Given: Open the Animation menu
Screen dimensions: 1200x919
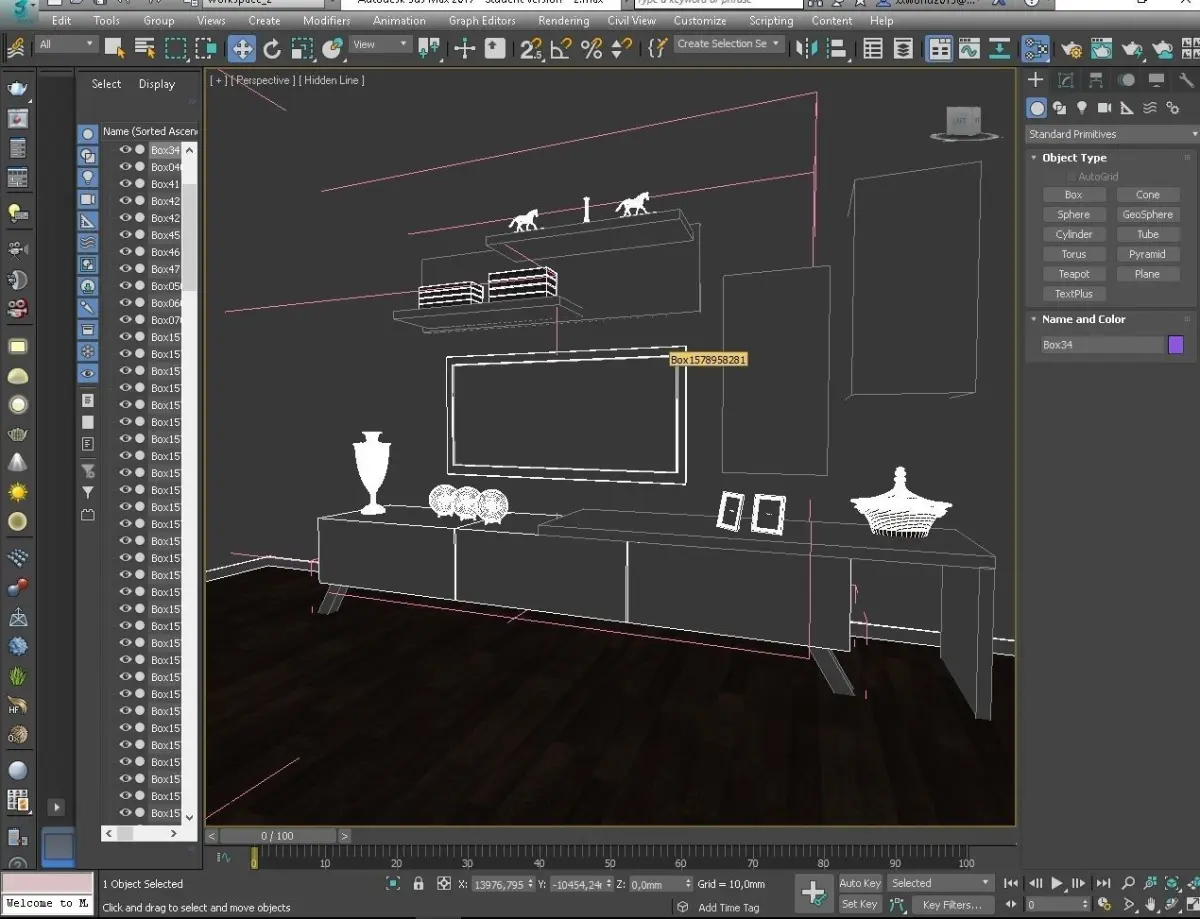Looking at the screenshot, I should coord(399,20).
